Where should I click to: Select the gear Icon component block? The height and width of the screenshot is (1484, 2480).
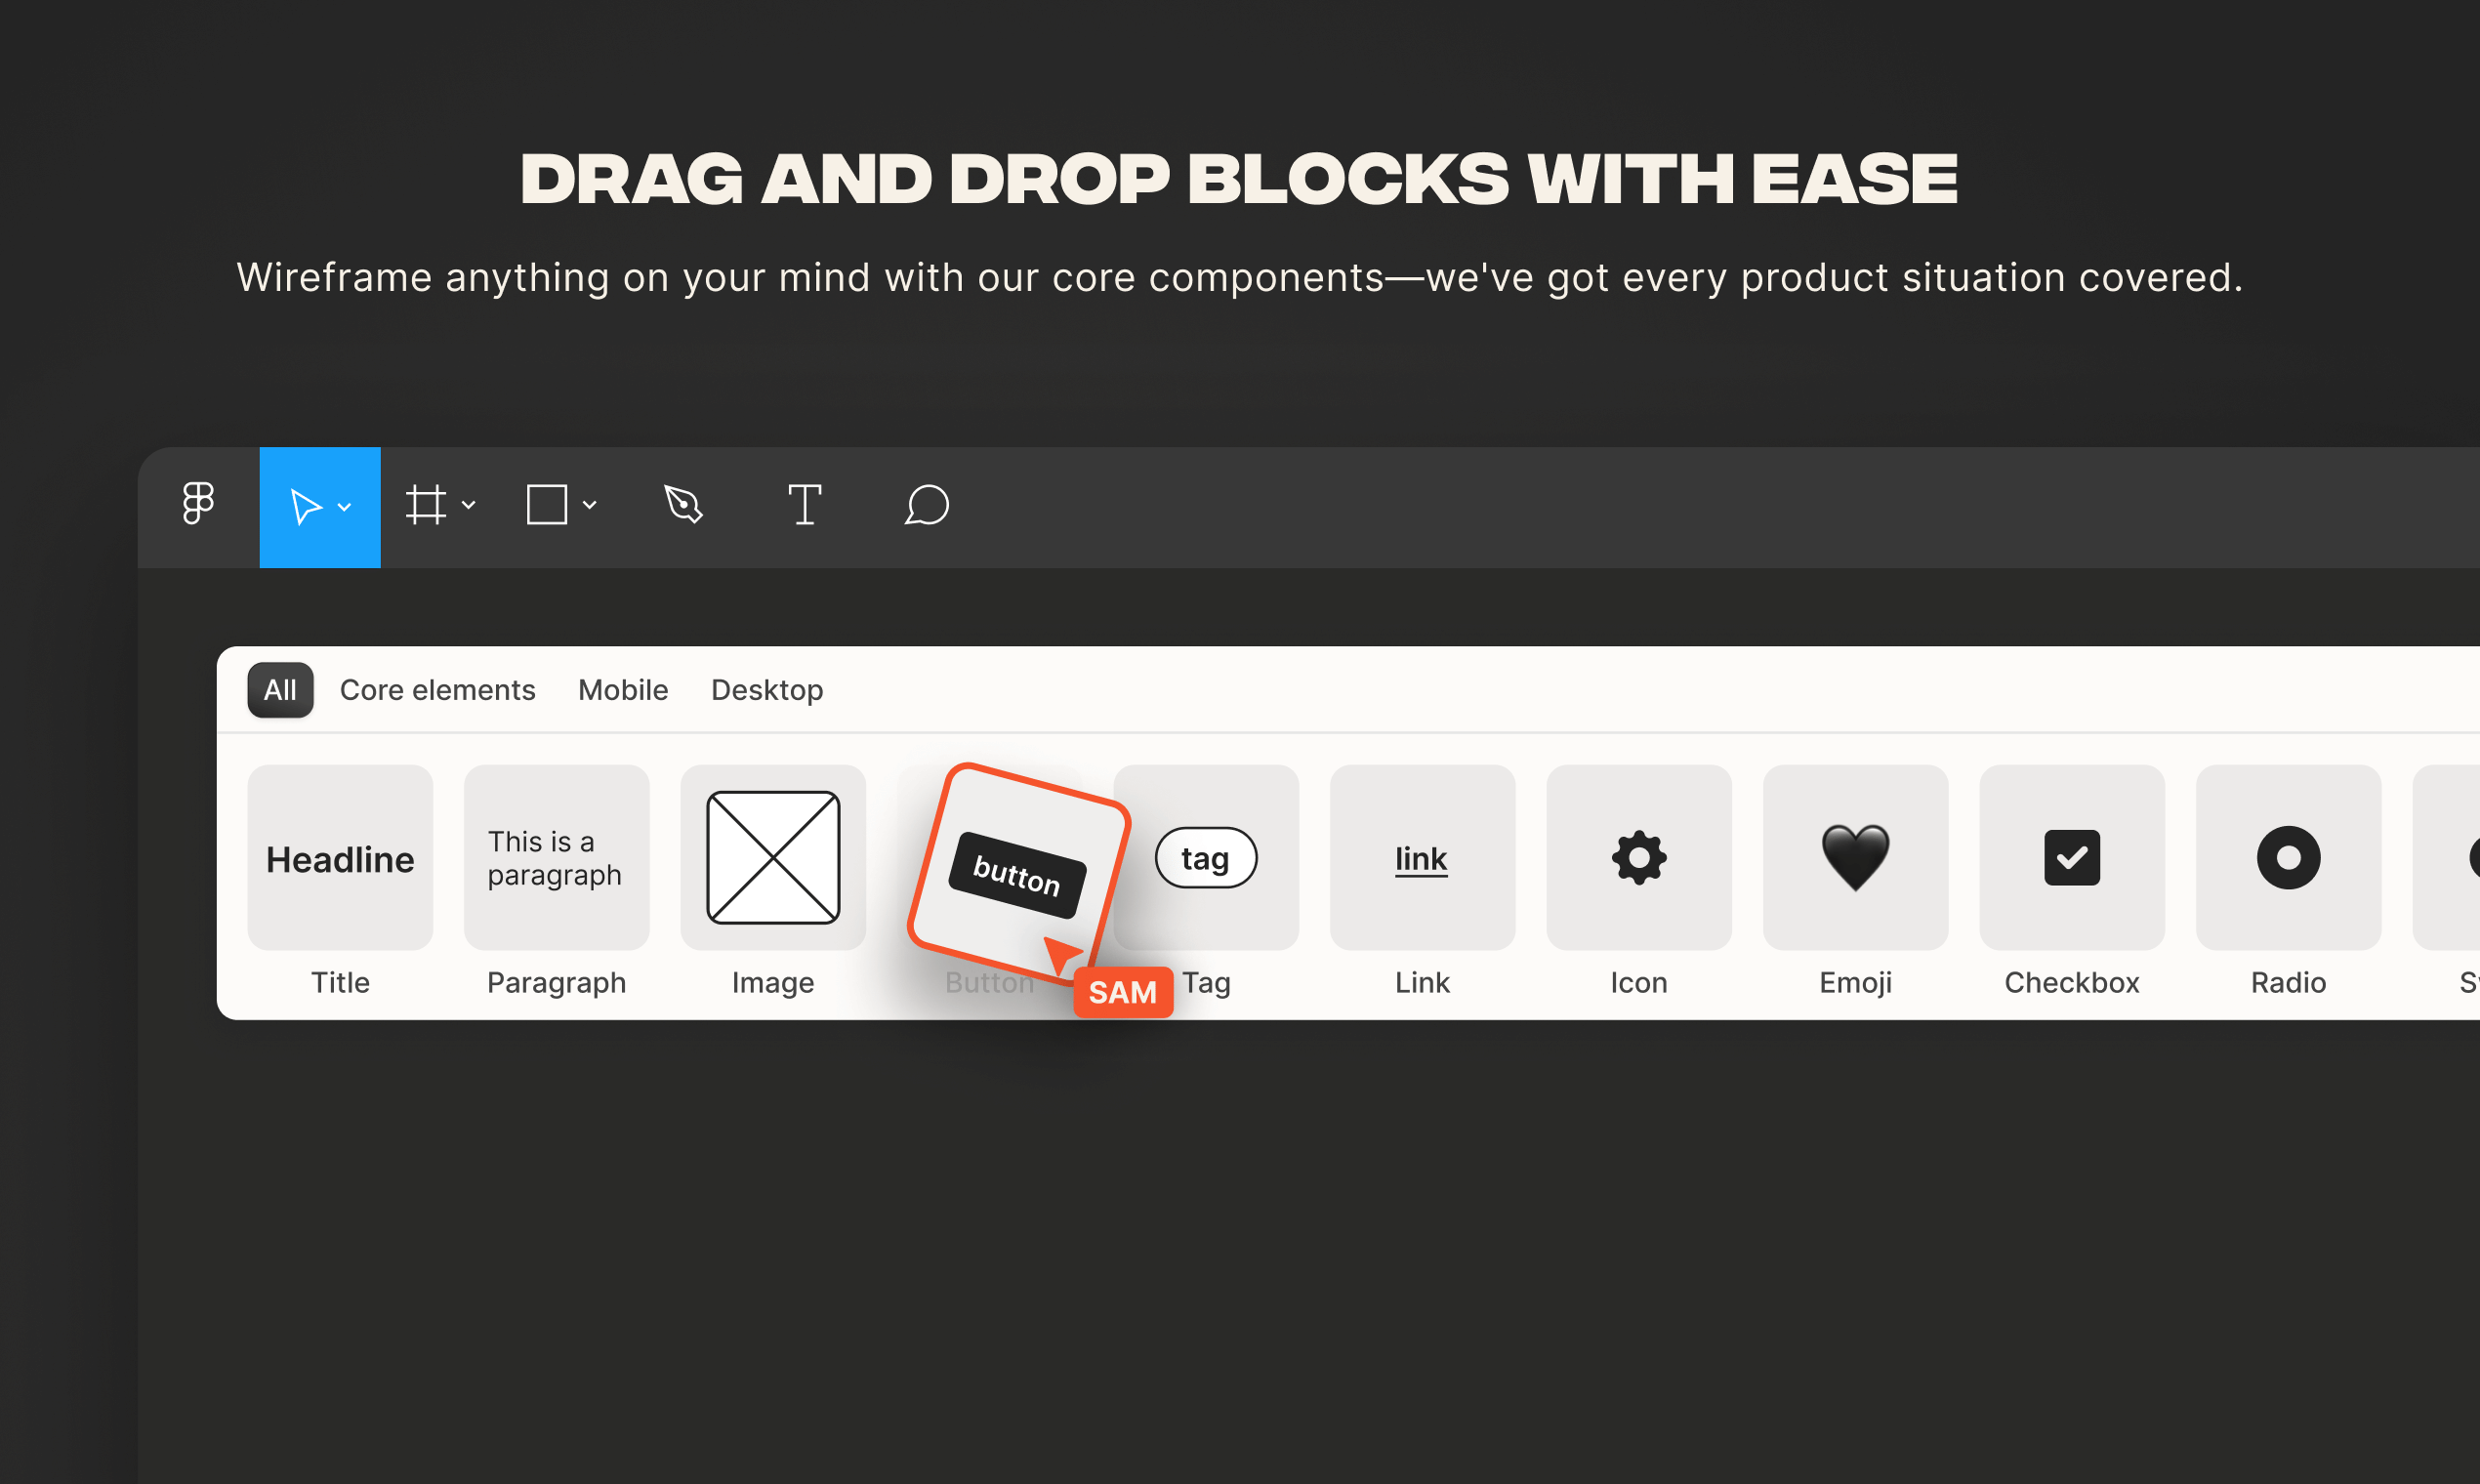click(1638, 857)
